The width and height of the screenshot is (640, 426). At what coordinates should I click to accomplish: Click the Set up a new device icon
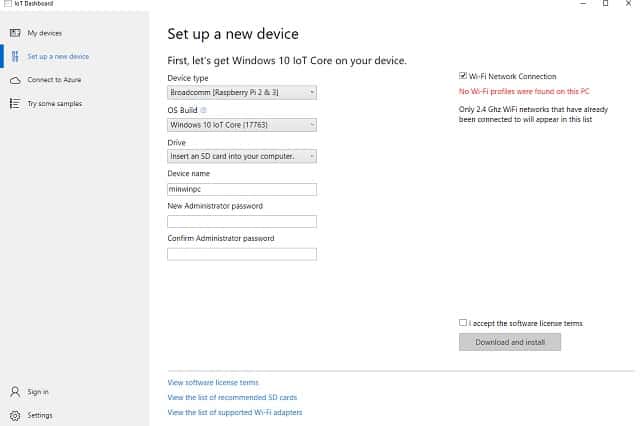15,56
